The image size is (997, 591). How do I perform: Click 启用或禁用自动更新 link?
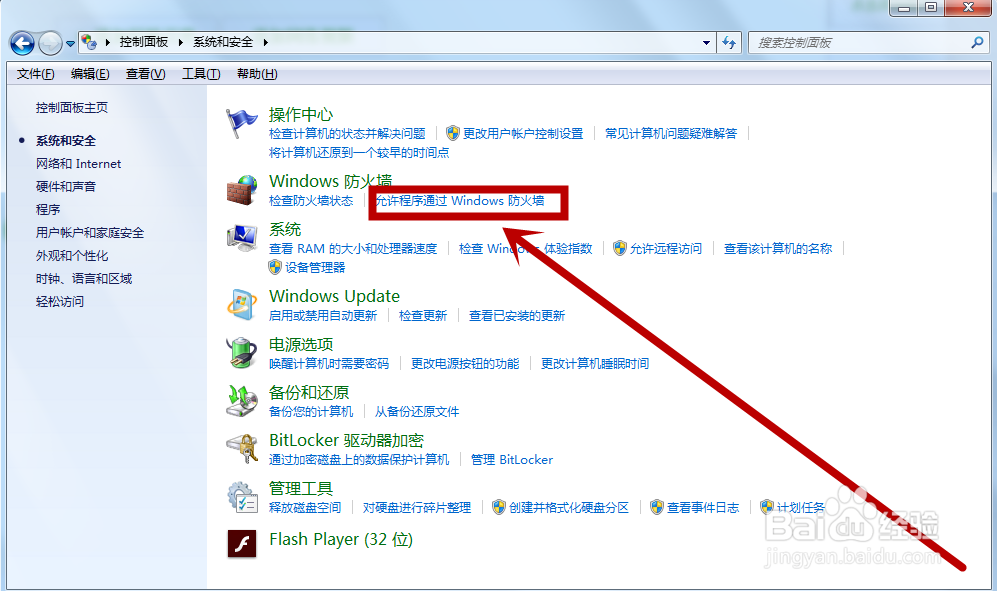[x=323, y=316]
